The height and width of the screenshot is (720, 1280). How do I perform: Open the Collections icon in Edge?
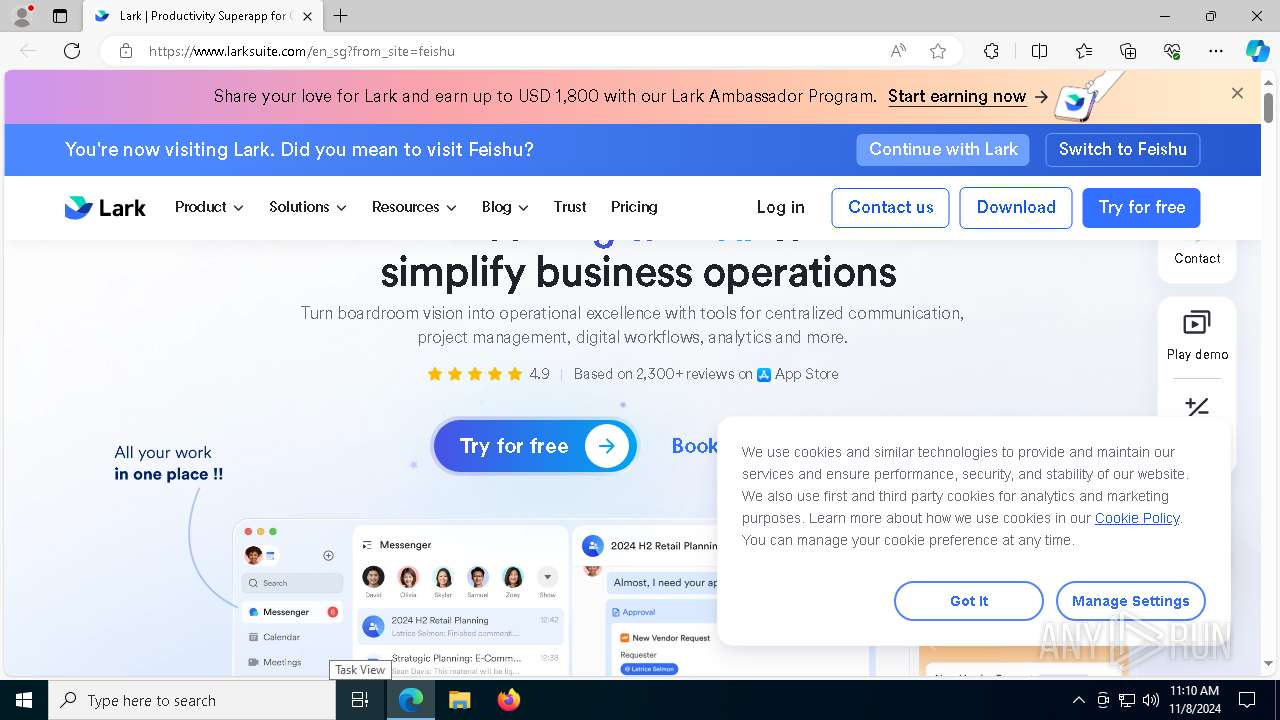tap(1128, 51)
